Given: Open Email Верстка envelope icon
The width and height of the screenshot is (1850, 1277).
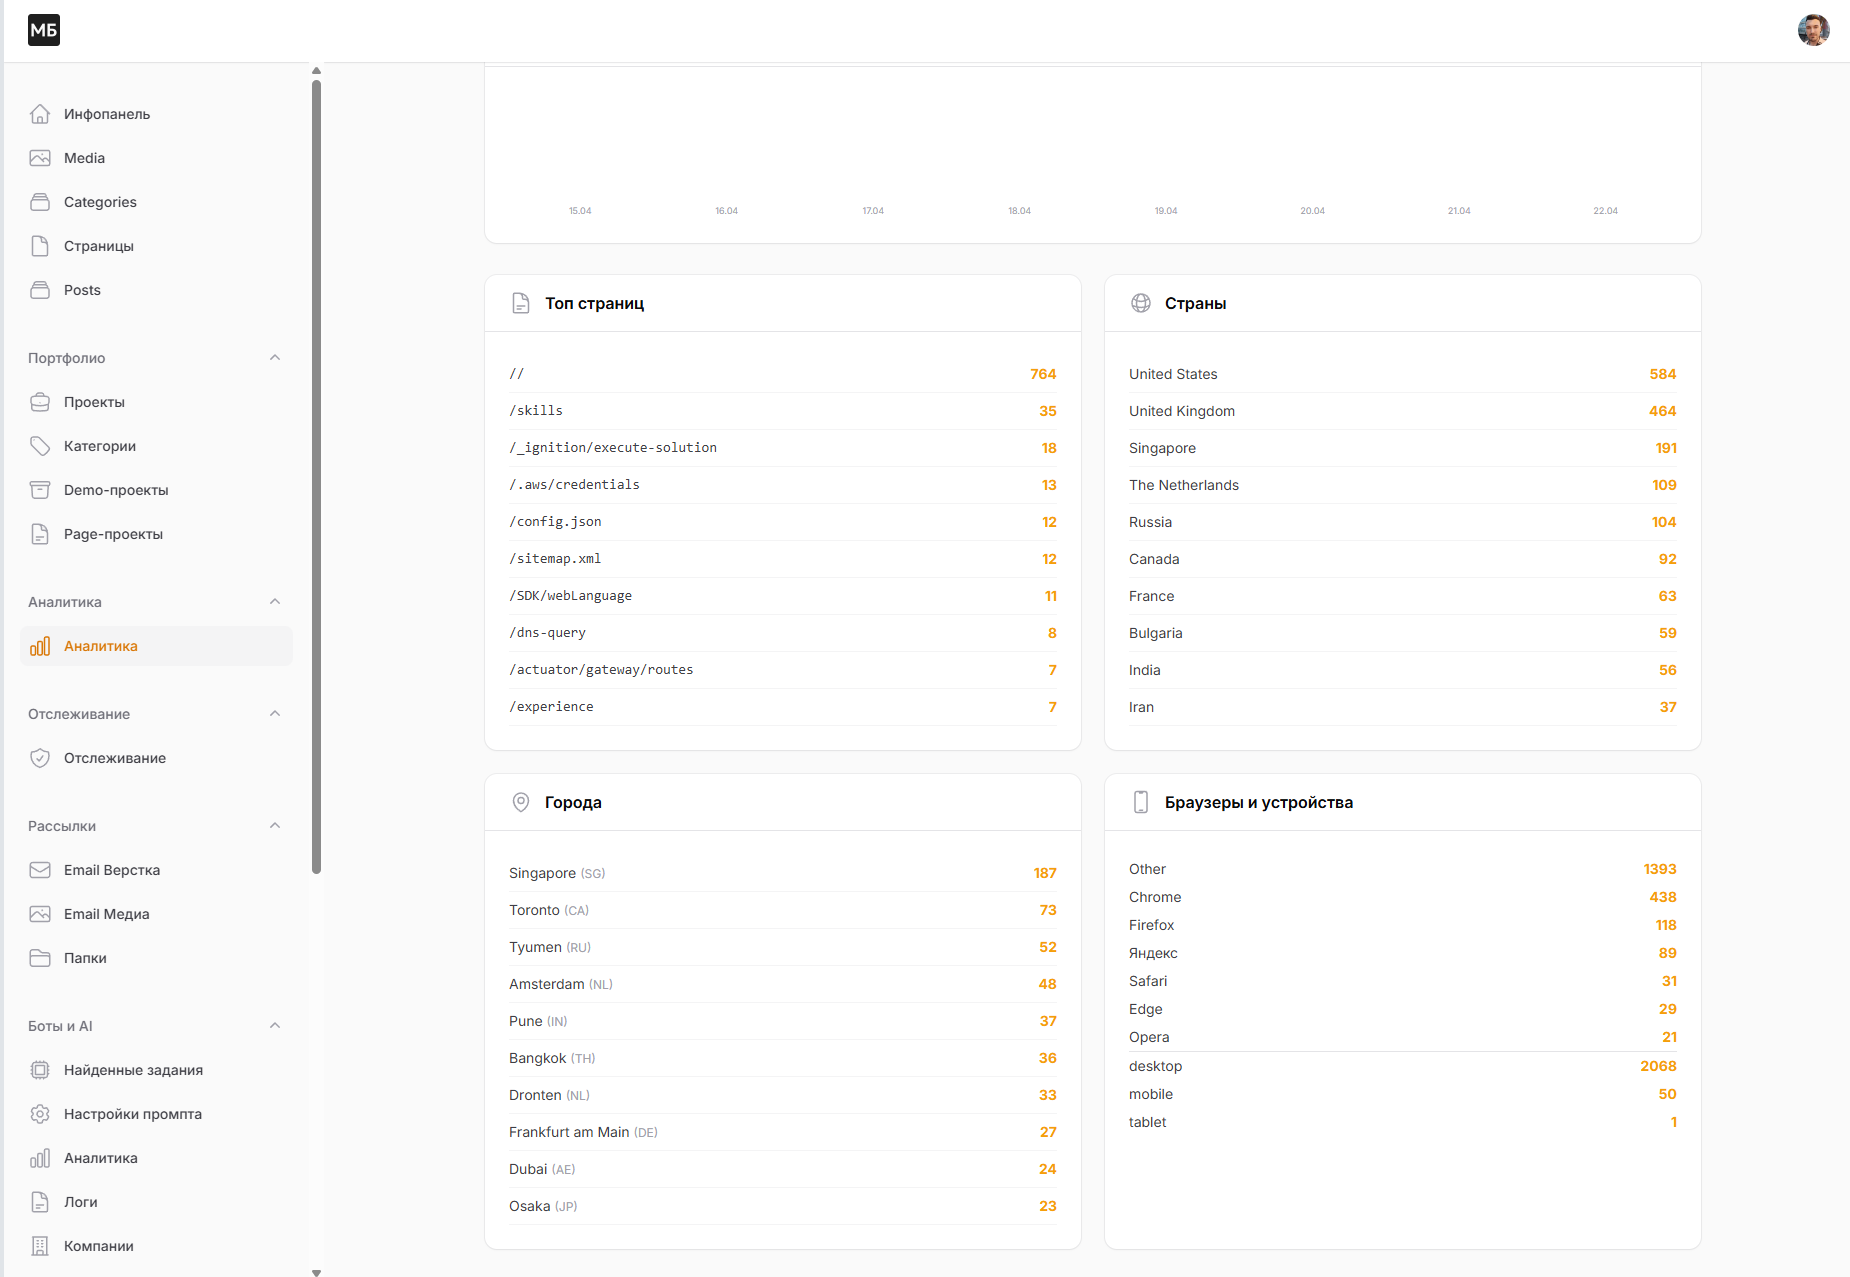Looking at the screenshot, I should 40,870.
